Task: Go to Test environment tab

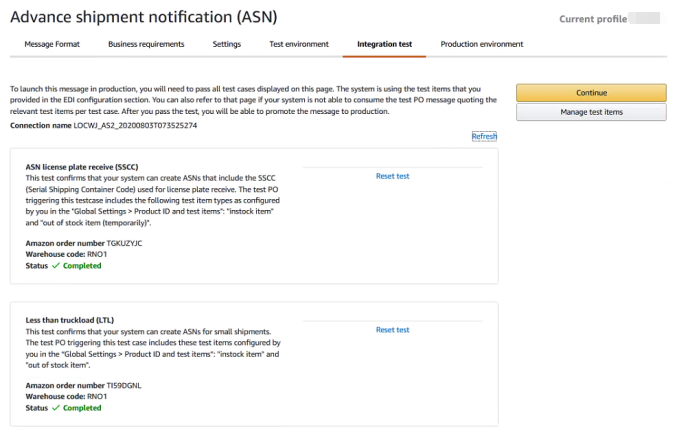Action: coord(299,44)
